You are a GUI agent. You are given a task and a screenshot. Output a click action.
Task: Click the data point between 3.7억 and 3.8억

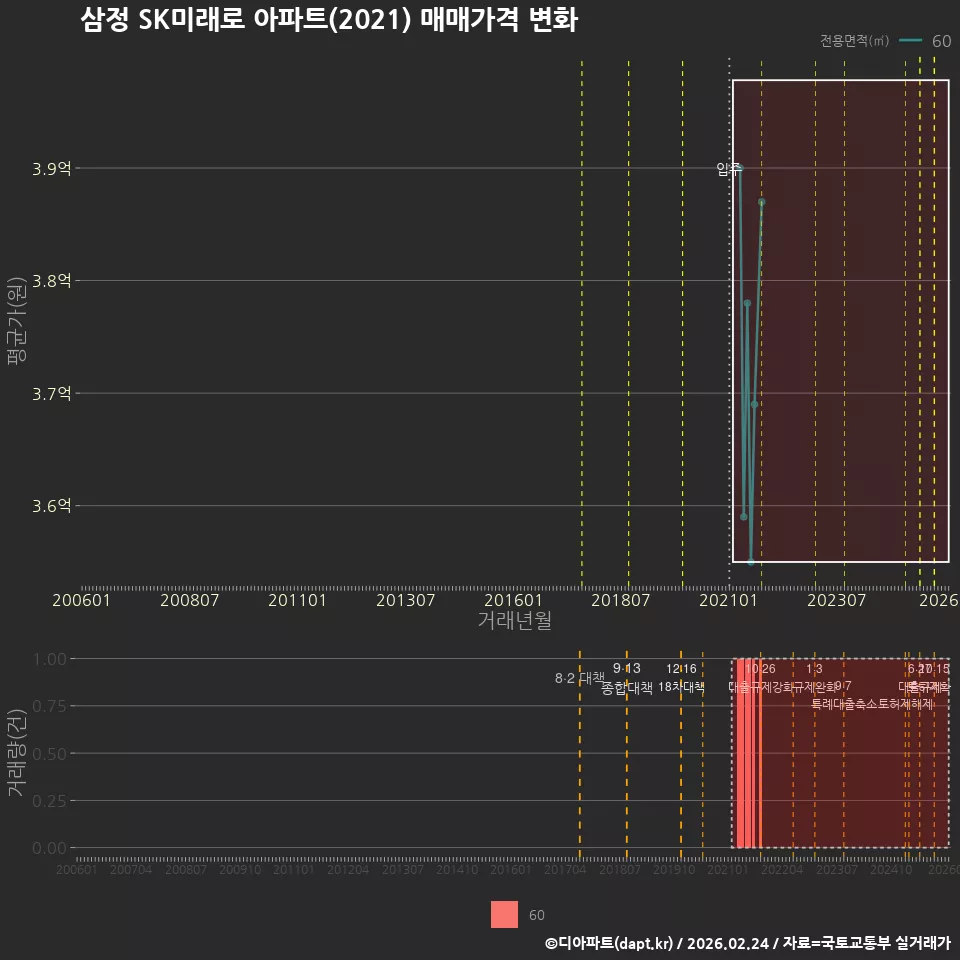747,303
